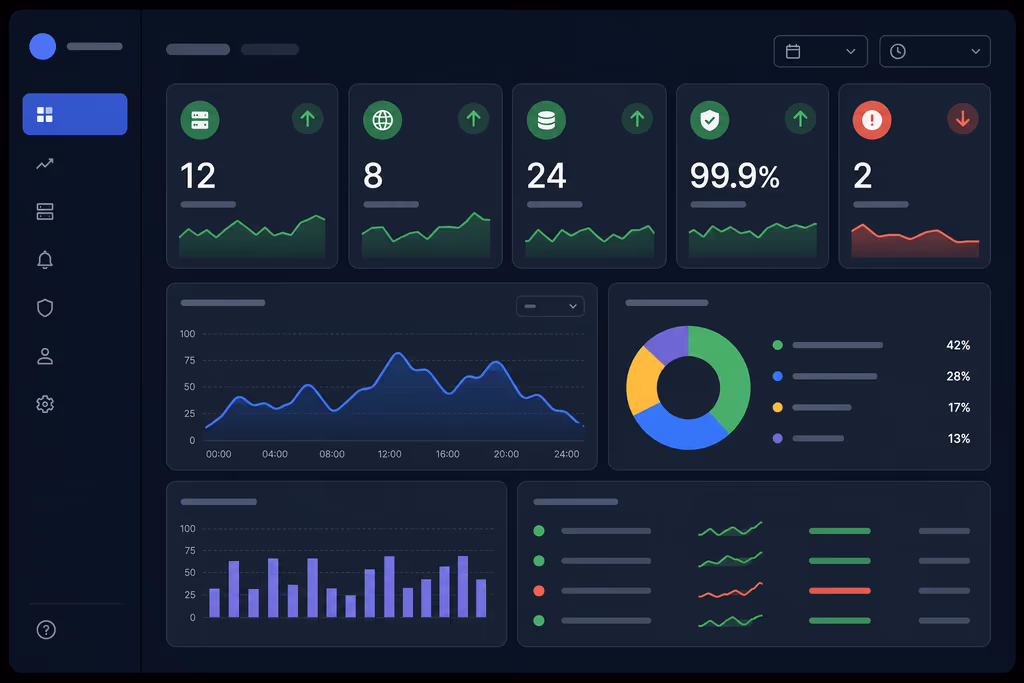Click the value 8 on the second card
This screenshot has height=683, width=1024.
pos(373,176)
